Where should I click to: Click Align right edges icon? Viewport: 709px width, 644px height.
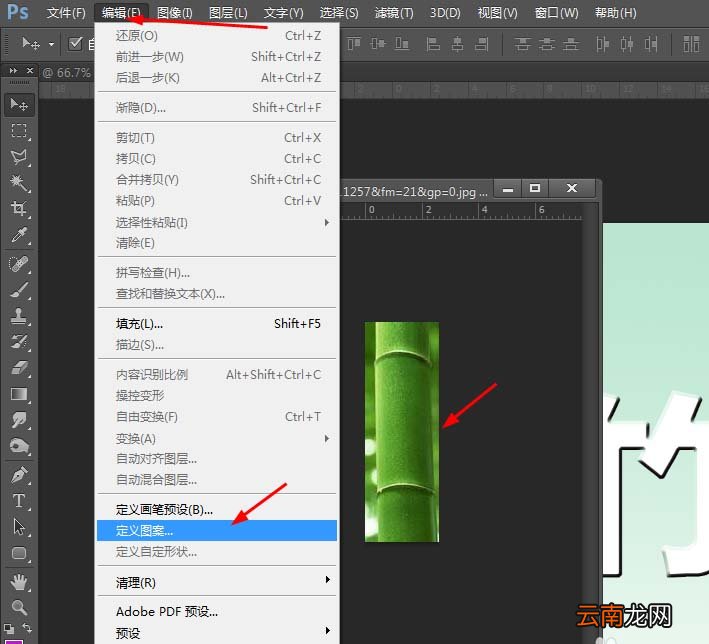[x=482, y=44]
